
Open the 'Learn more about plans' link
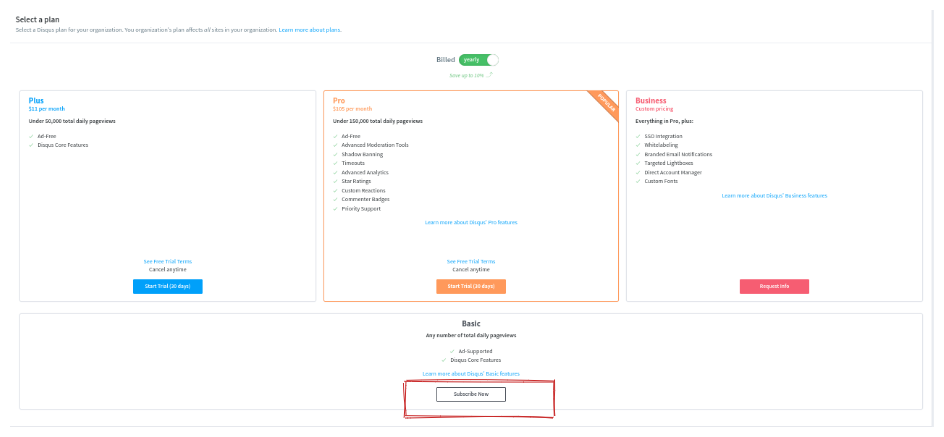pyautogui.click(x=310, y=30)
